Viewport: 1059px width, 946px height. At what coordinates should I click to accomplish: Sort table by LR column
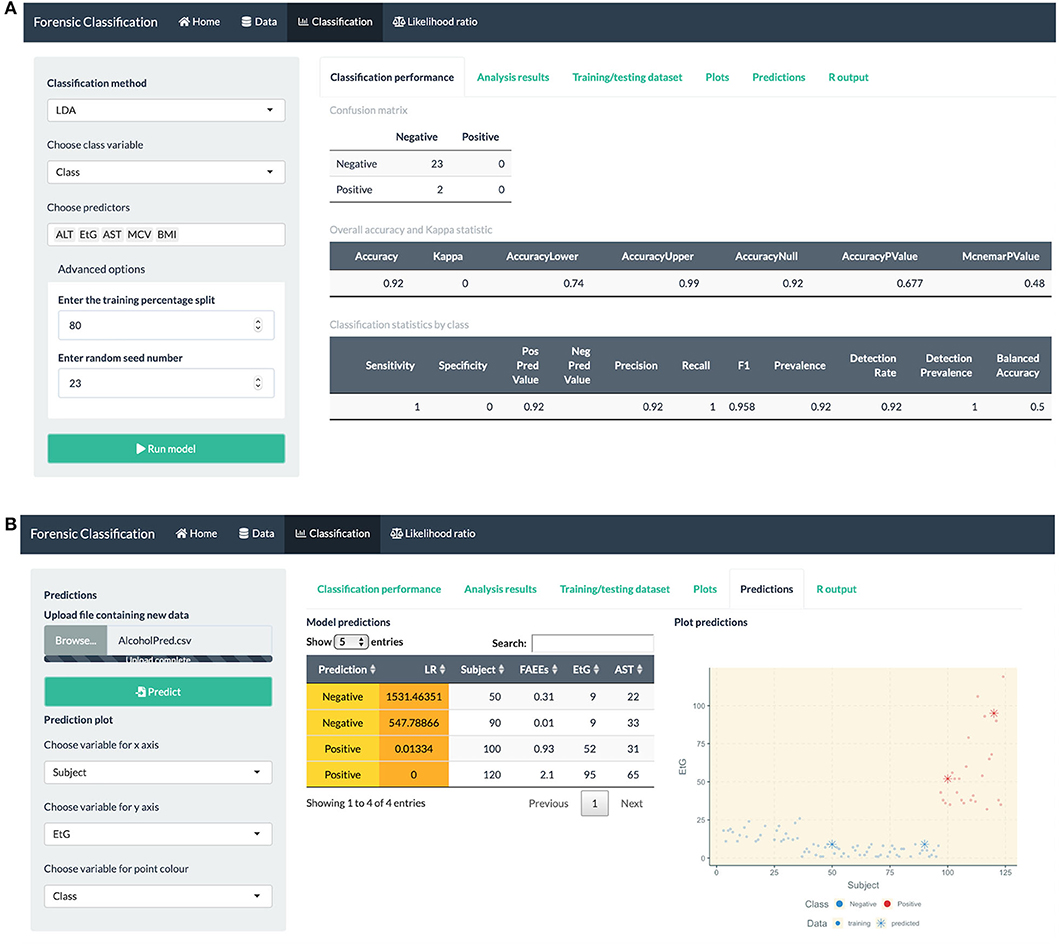click(x=434, y=669)
